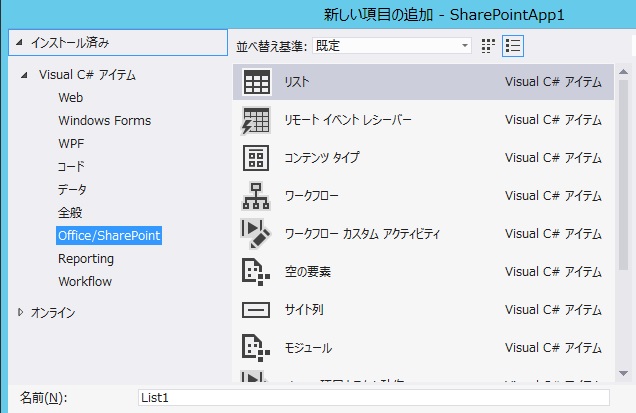
Task: Select the ワークフロー template icon
Action: [x=256, y=196]
